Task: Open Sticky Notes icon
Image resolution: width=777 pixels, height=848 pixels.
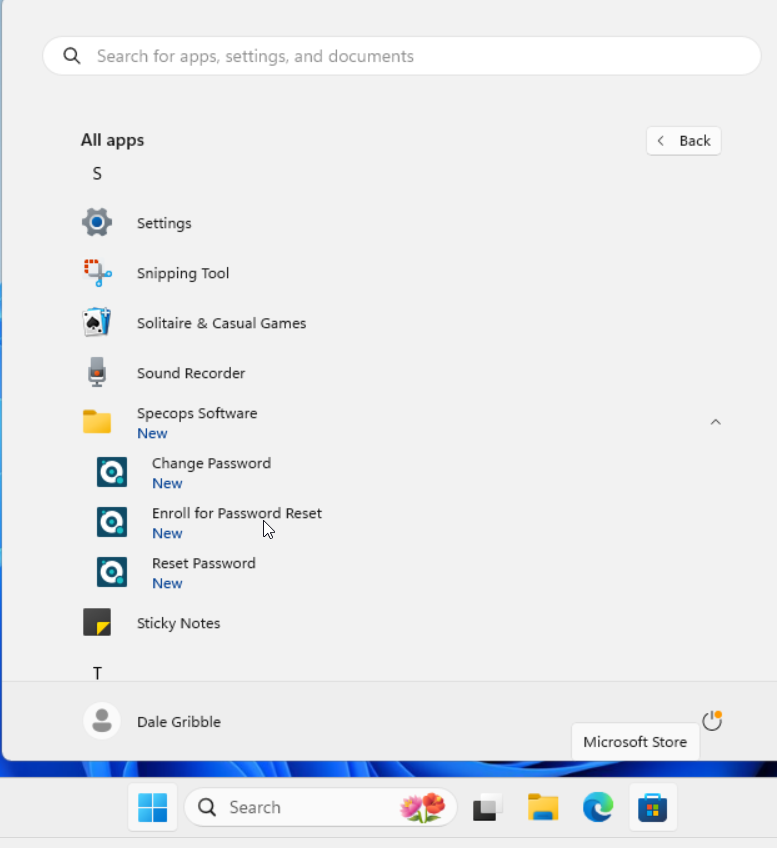Action: [x=97, y=622]
